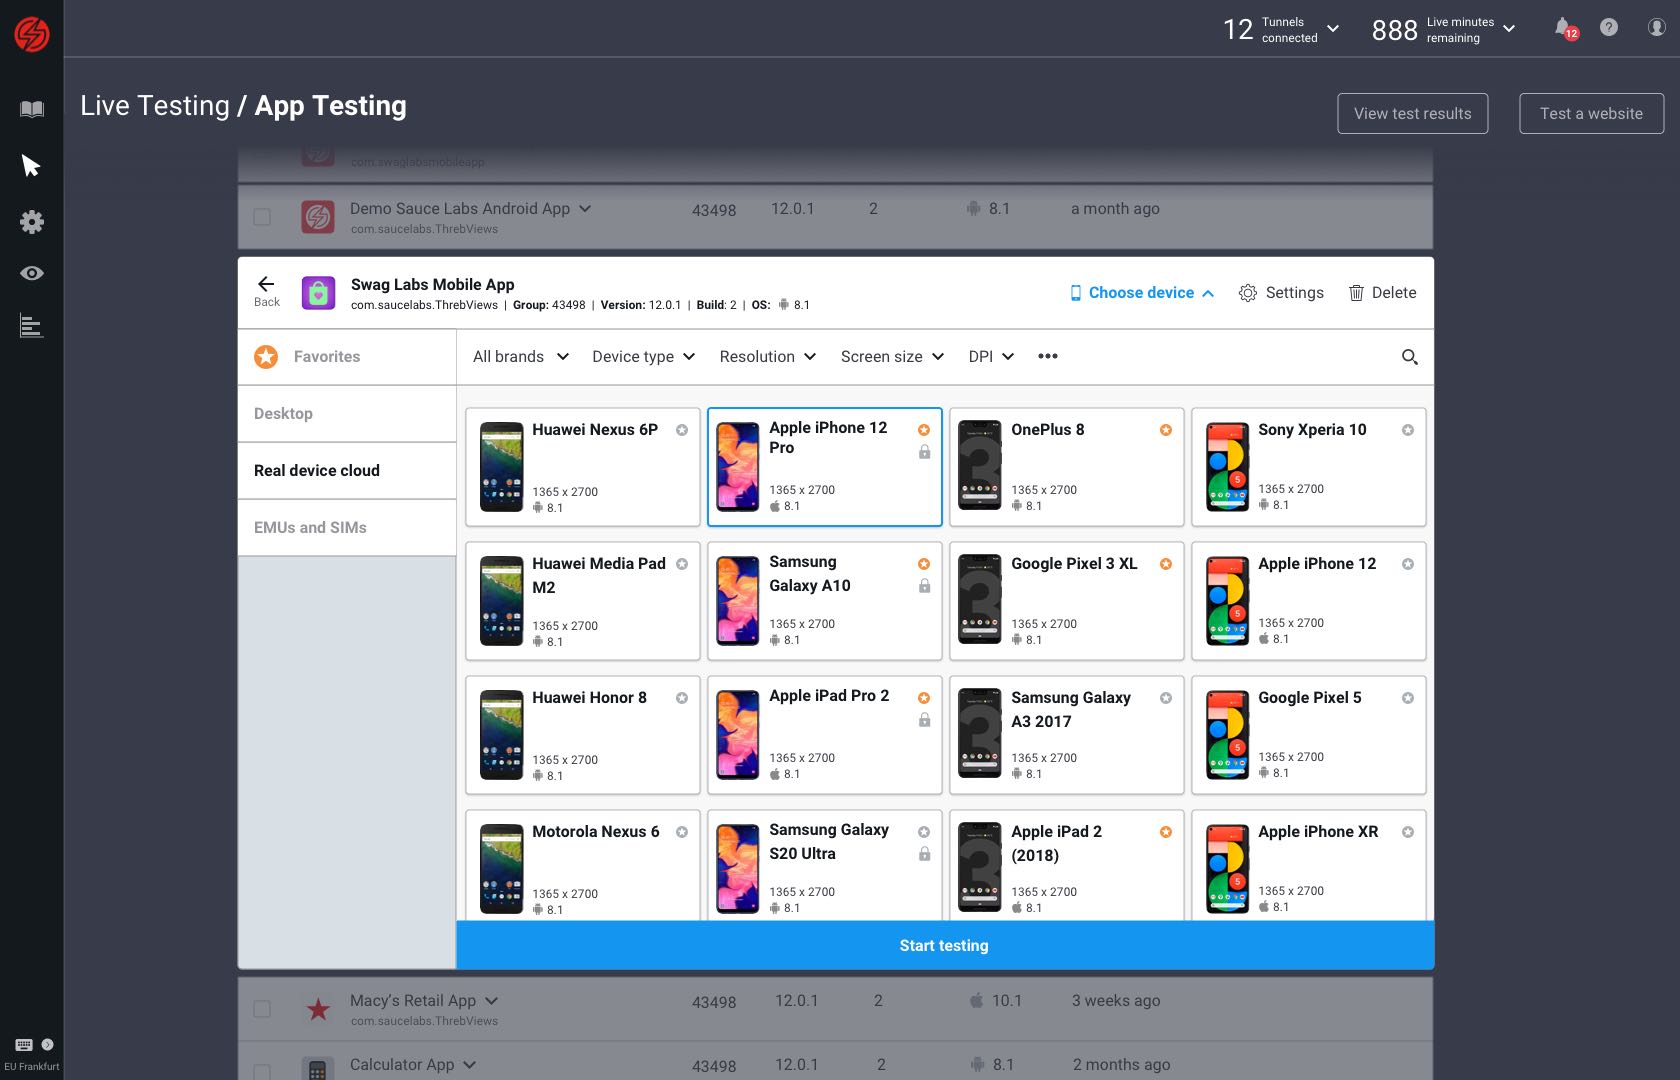Expand the Macy's Retail App chevron

[492, 1001]
